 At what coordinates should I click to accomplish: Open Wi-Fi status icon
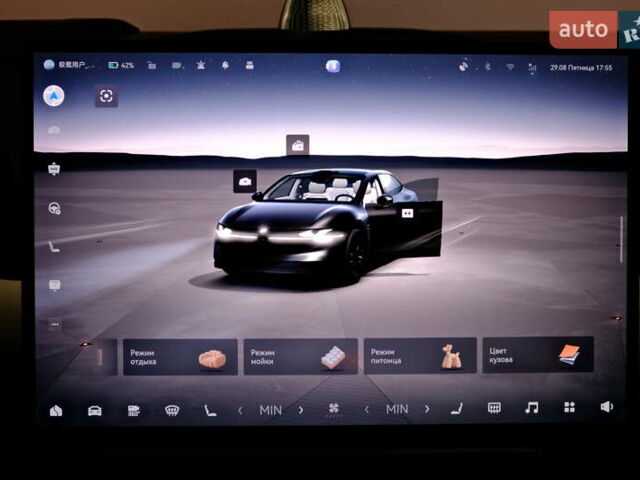(x=510, y=67)
